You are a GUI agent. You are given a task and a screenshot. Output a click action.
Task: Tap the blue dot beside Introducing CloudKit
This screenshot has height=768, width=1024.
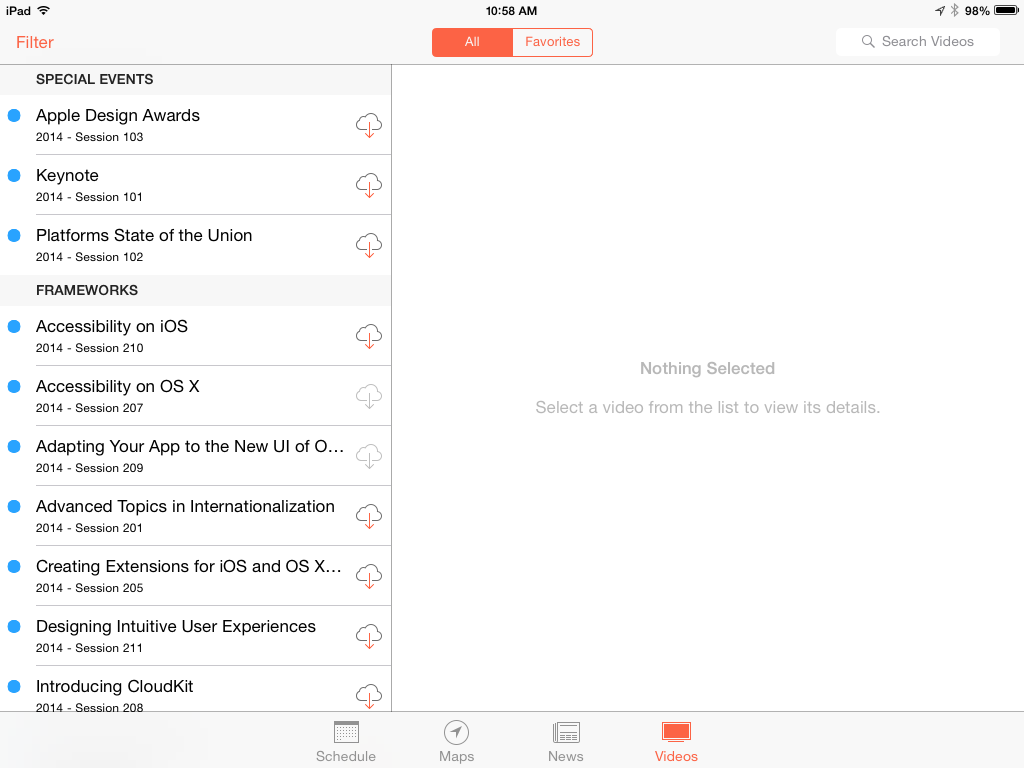tap(14, 686)
